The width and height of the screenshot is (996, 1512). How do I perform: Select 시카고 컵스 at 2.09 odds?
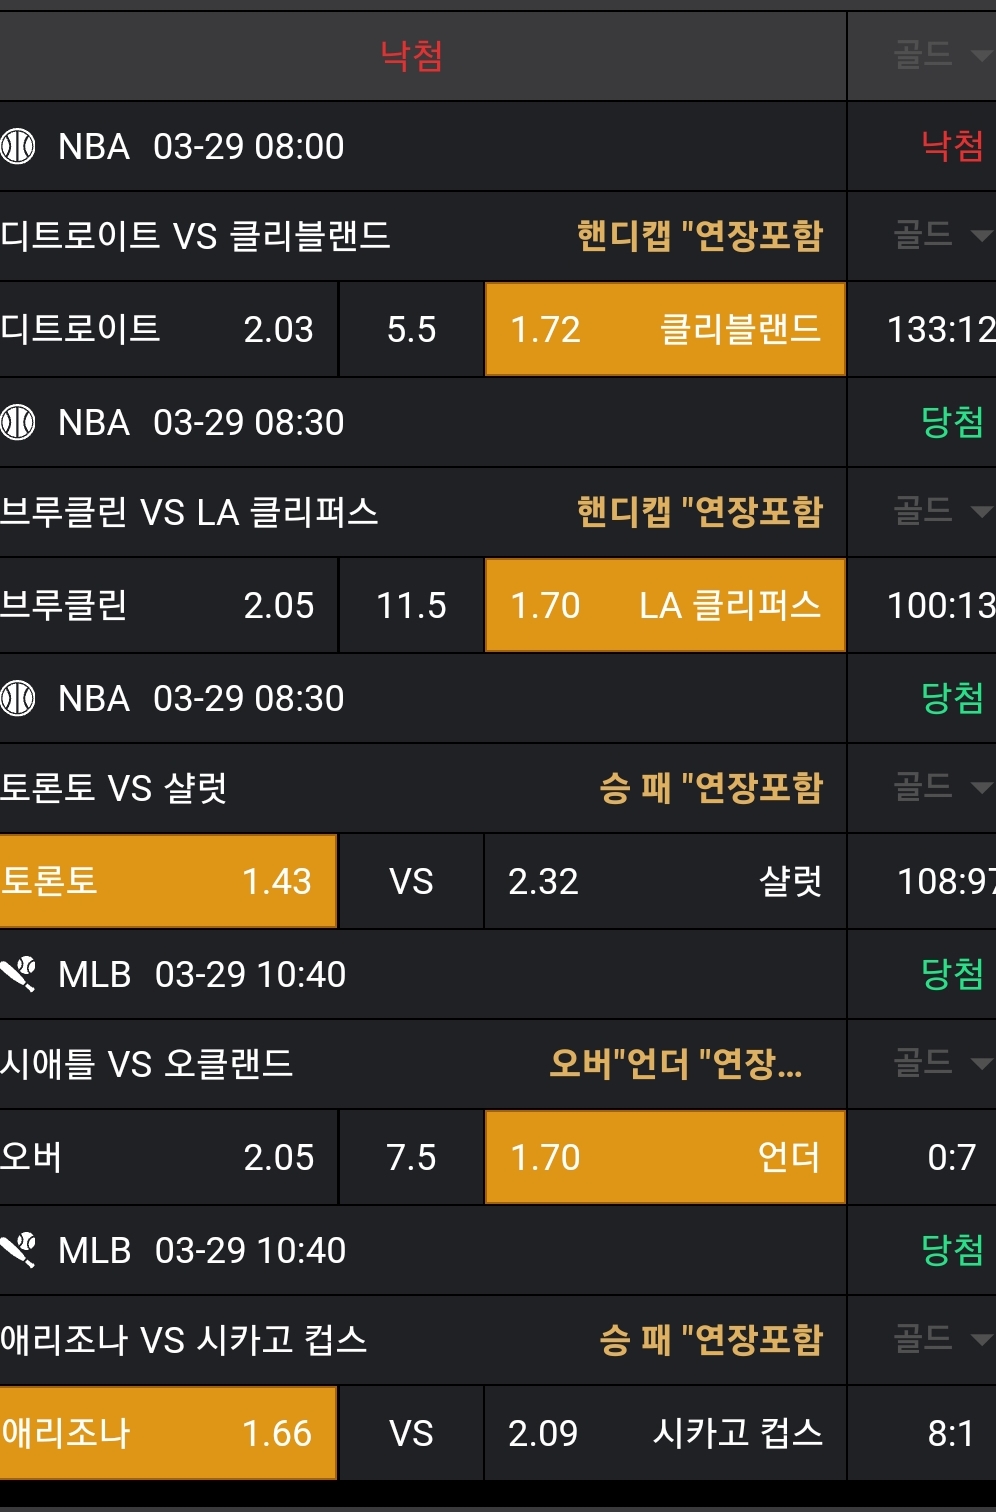[665, 1433]
